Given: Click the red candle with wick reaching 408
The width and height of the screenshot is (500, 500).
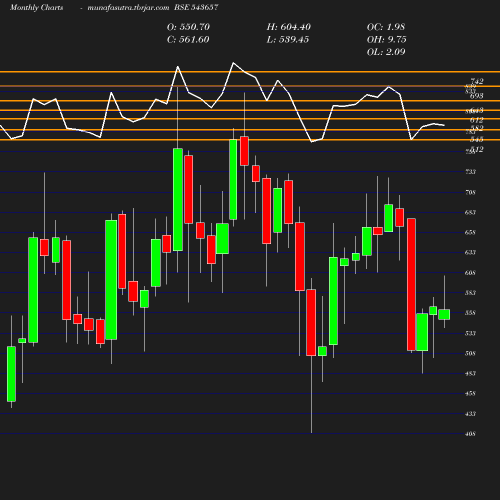Looking at the screenshot, I should [311, 322].
